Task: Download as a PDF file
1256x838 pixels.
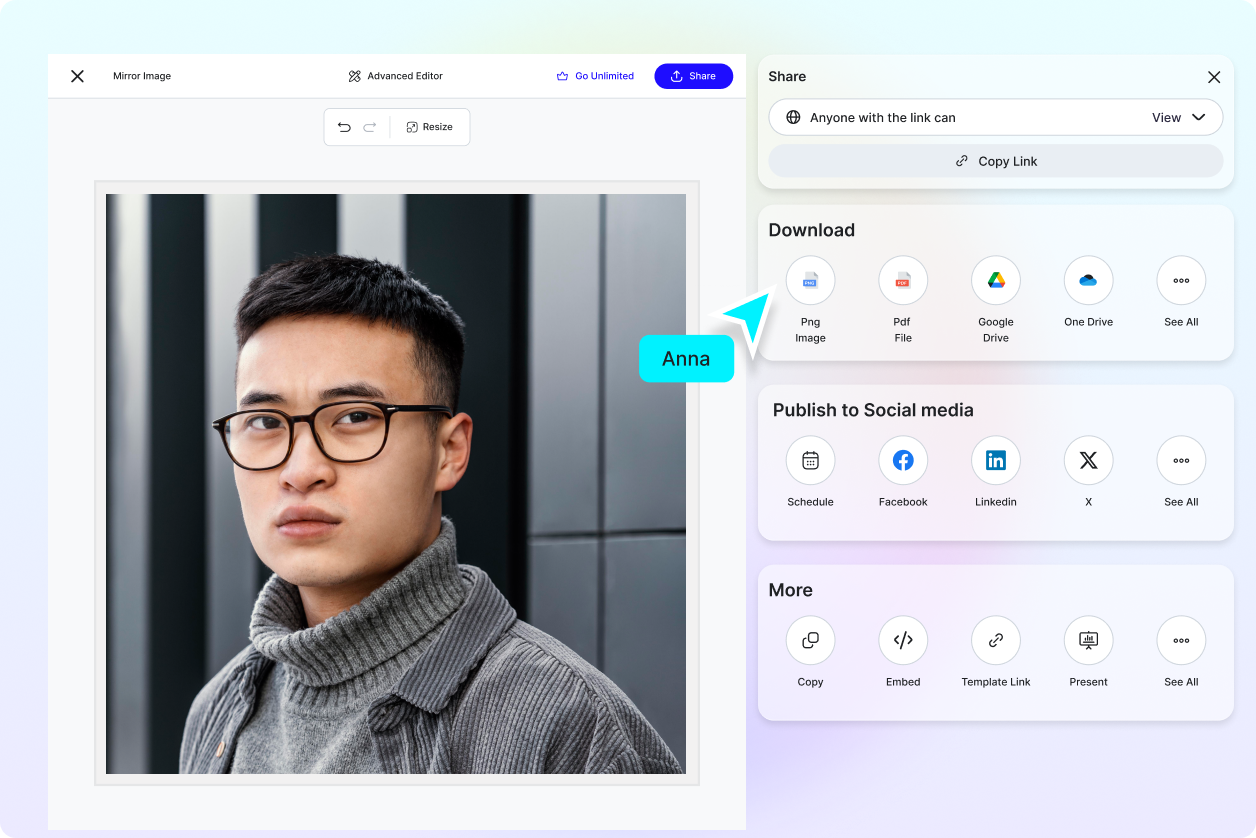Action: pos(902,280)
